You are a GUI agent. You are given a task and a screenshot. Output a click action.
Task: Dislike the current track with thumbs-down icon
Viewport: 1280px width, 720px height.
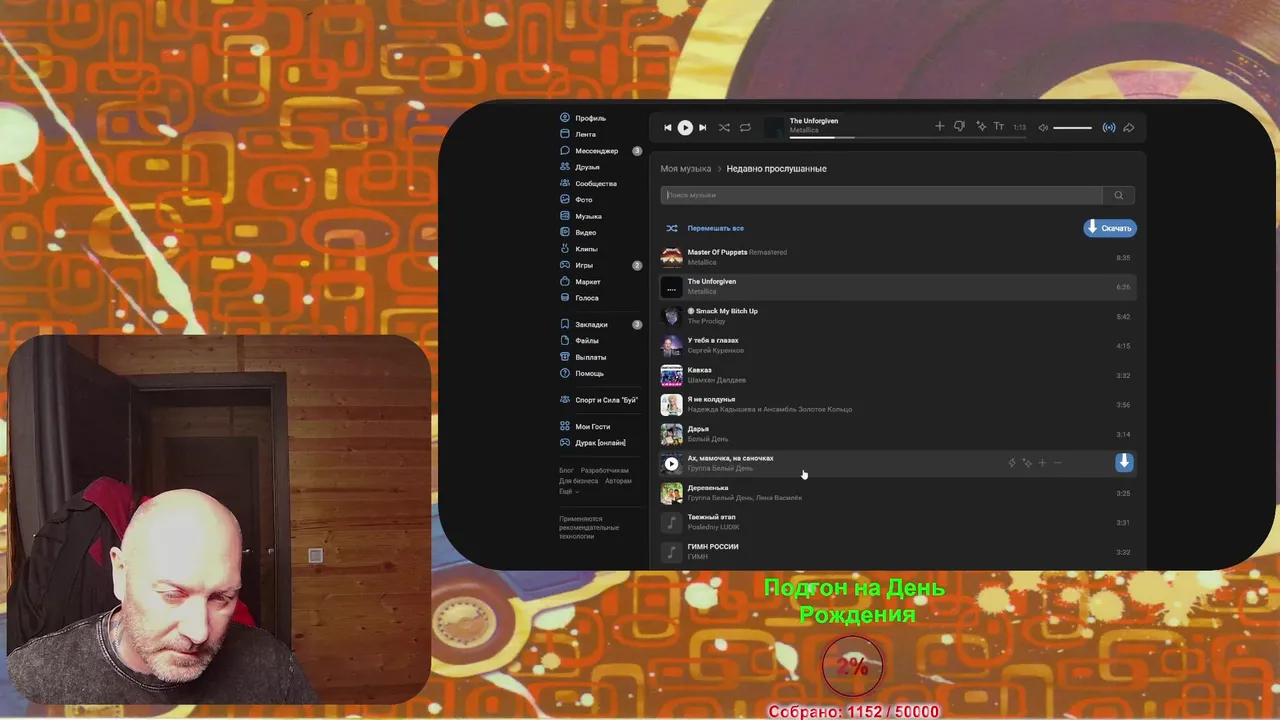tap(959, 126)
